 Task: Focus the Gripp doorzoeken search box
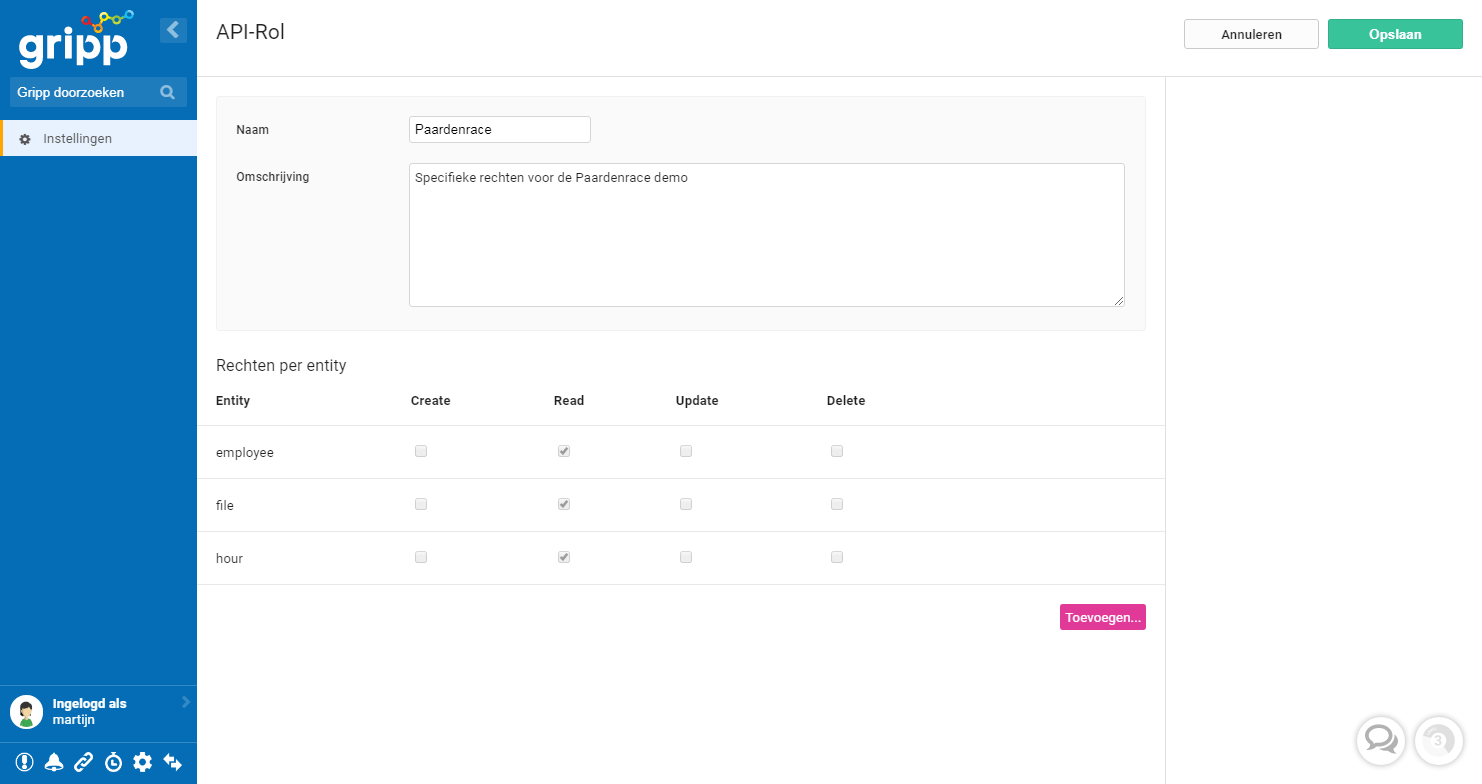[98, 92]
